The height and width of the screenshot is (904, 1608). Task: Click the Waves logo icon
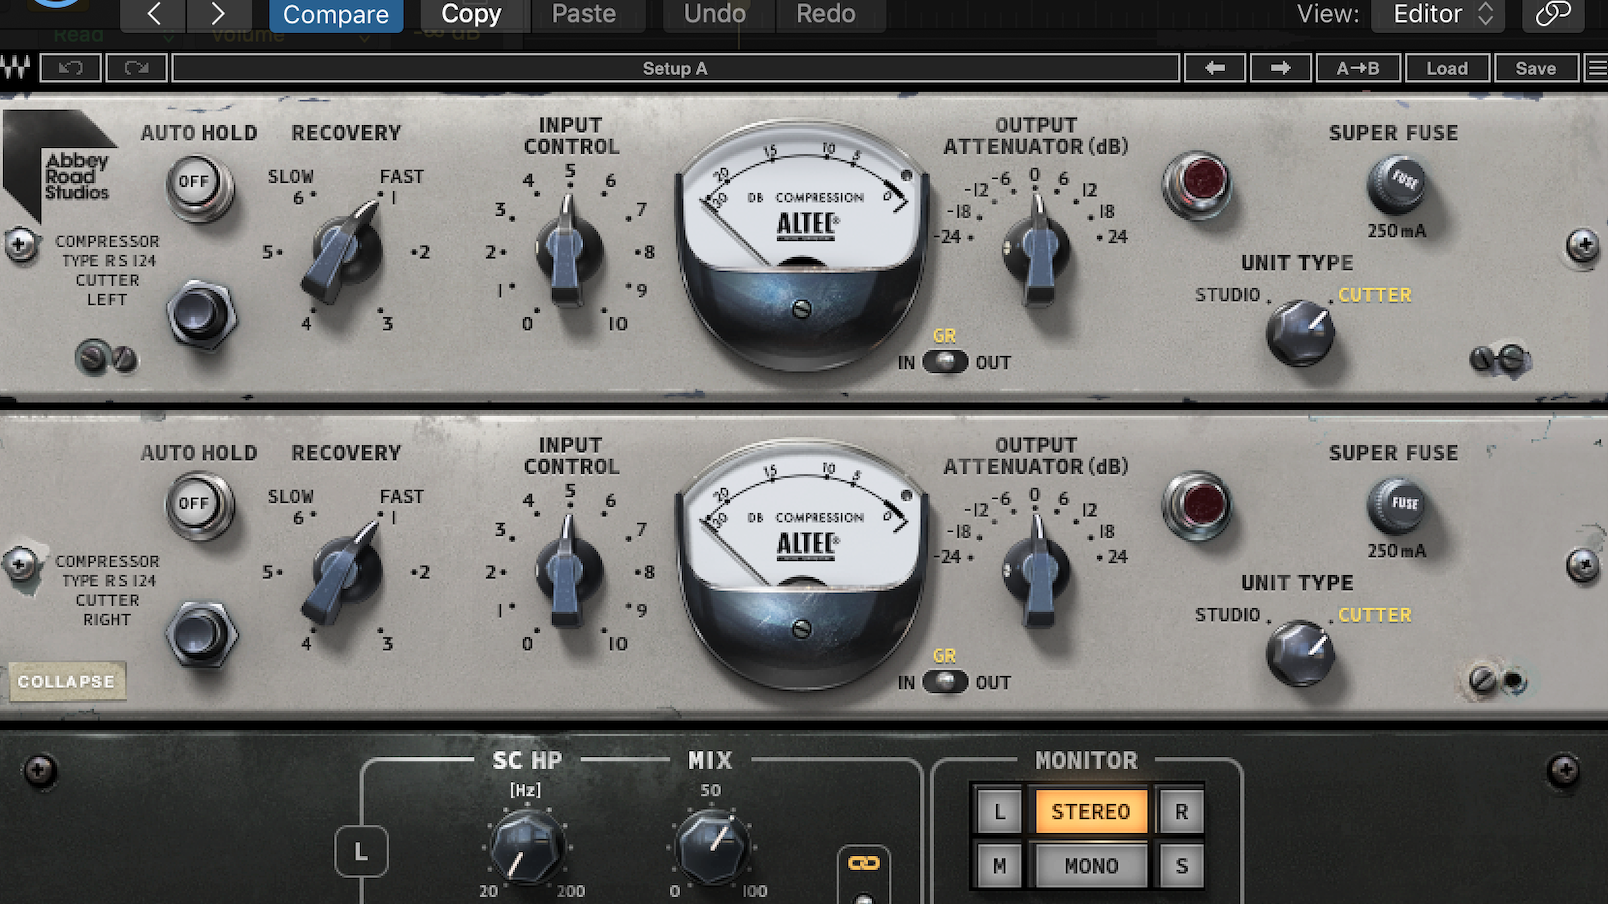tap(16, 68)
